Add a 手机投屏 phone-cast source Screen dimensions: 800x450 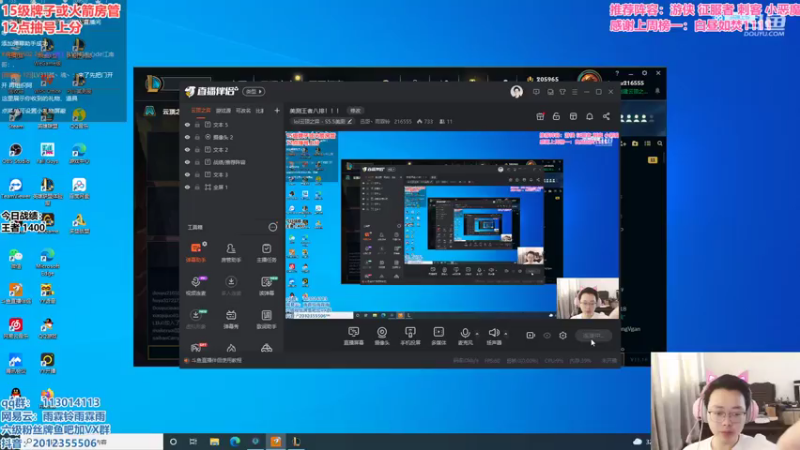pyautogui.click(x=410, y=336)
